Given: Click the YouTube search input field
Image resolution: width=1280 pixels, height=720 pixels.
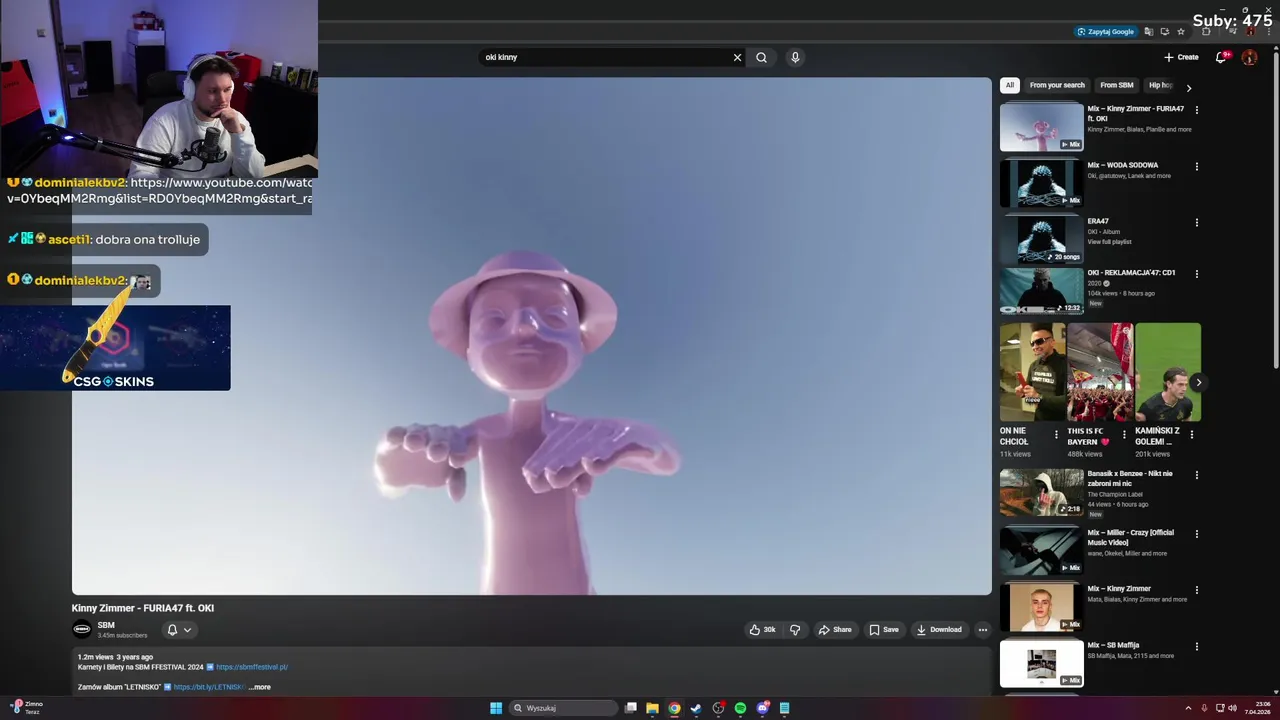Looking at the screenshot, I should tap(605, 57).
